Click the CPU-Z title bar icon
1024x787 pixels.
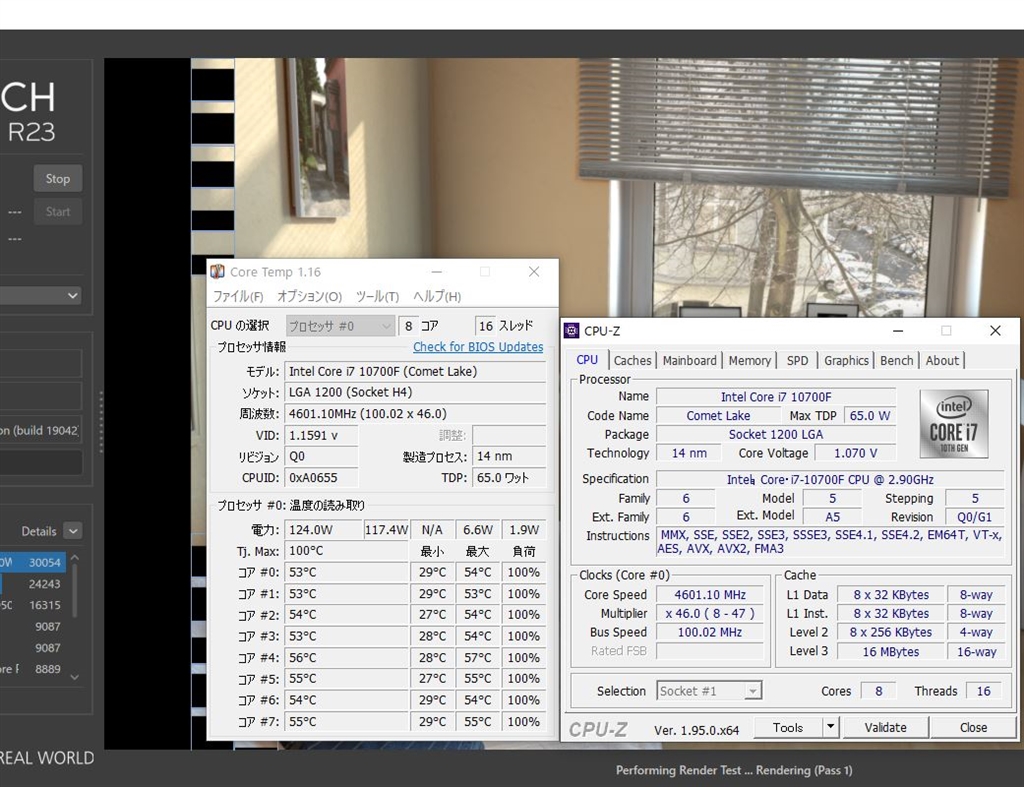[571, 331]
